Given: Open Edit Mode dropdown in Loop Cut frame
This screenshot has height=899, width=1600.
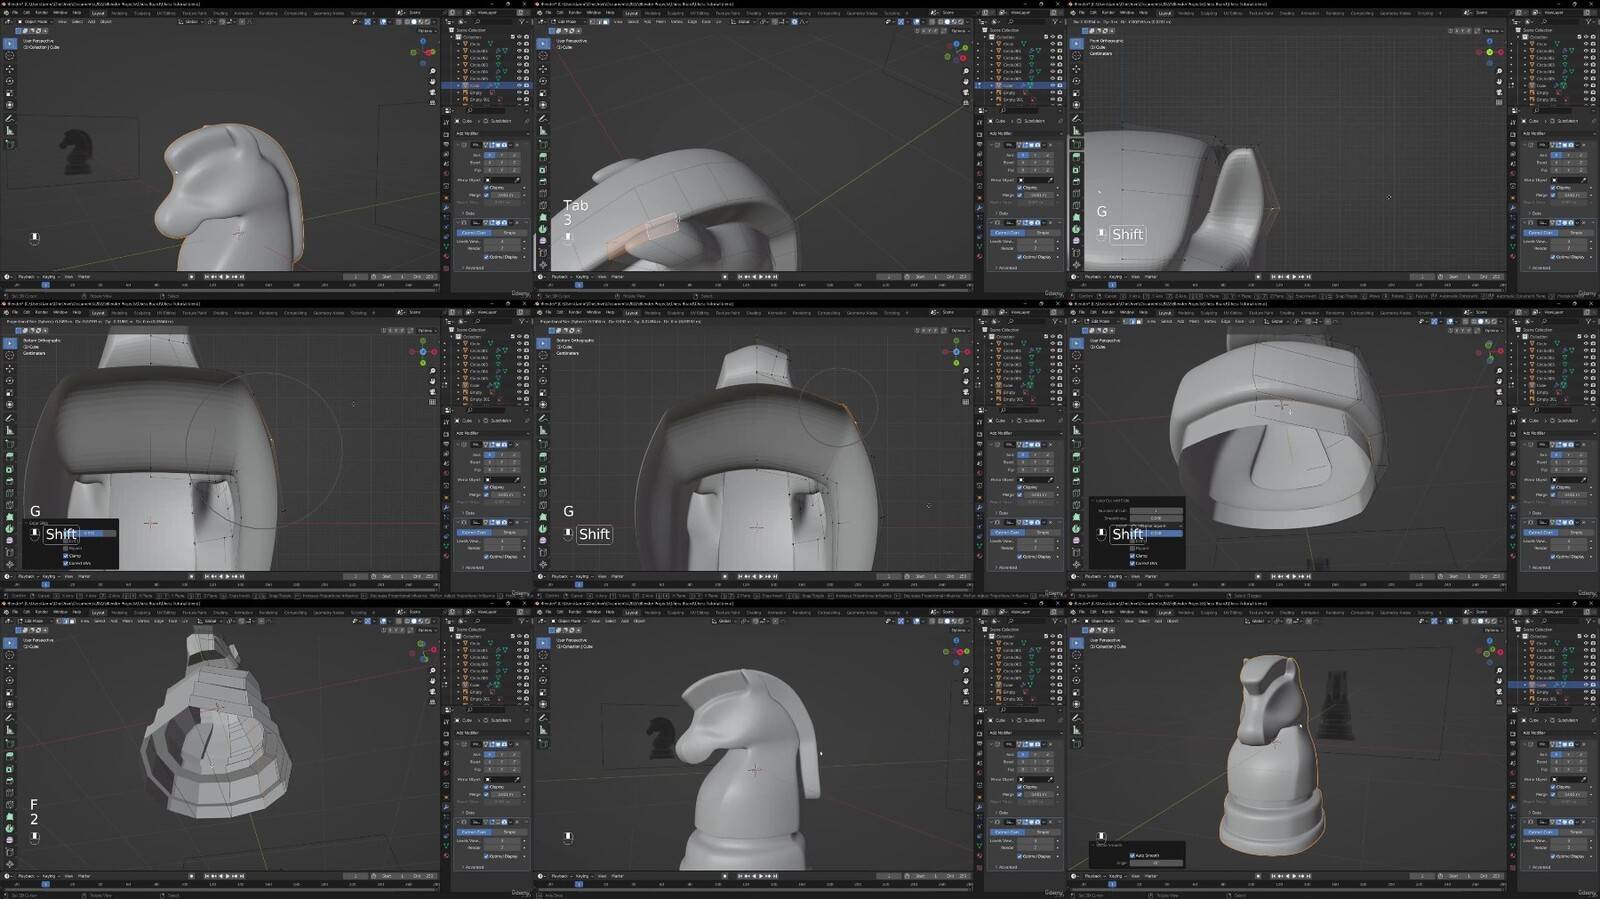Looking at the screenshot, I should (x=1100, y=321).
